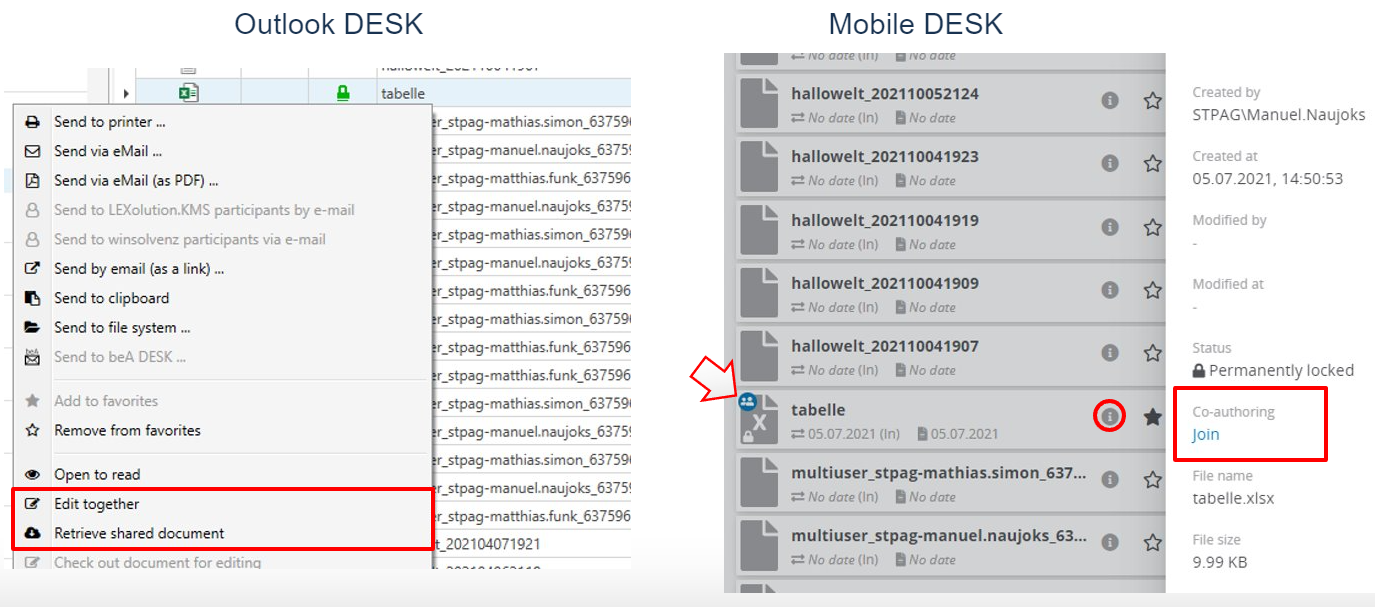Open info for hallowelt_202110041909

point(1109,290)
